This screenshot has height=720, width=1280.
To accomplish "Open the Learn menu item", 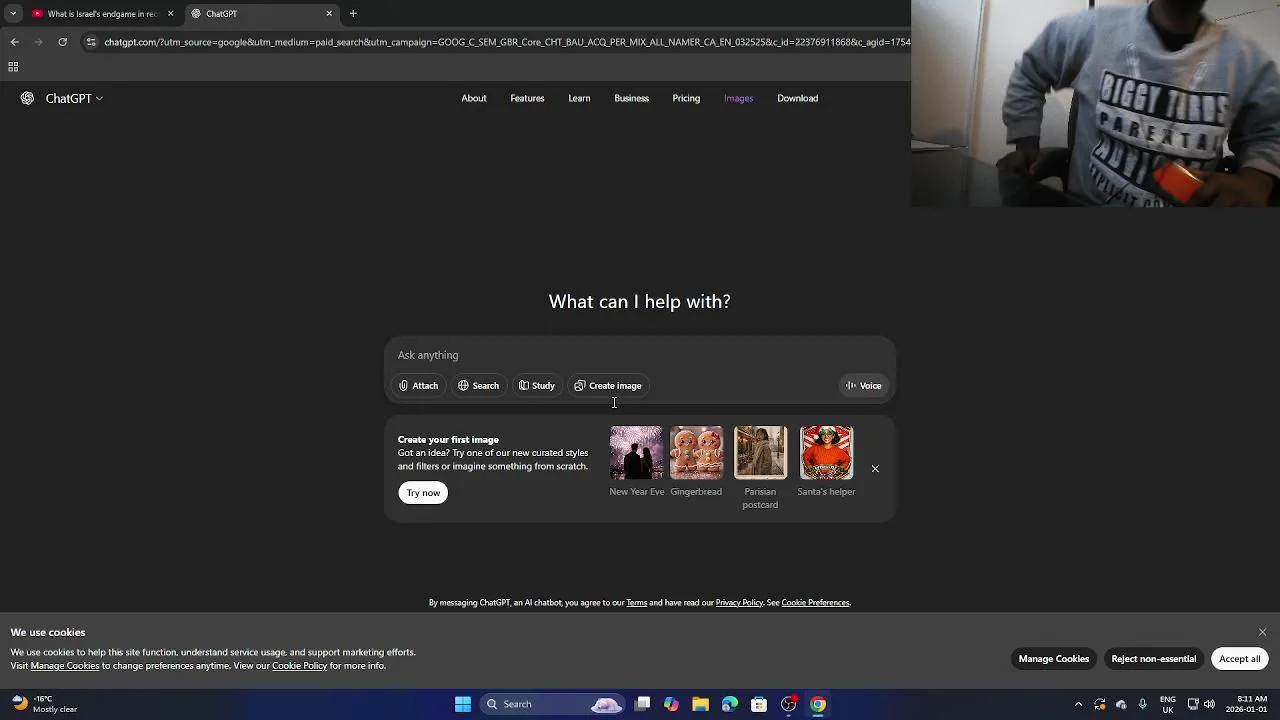I will pos(579,98).
